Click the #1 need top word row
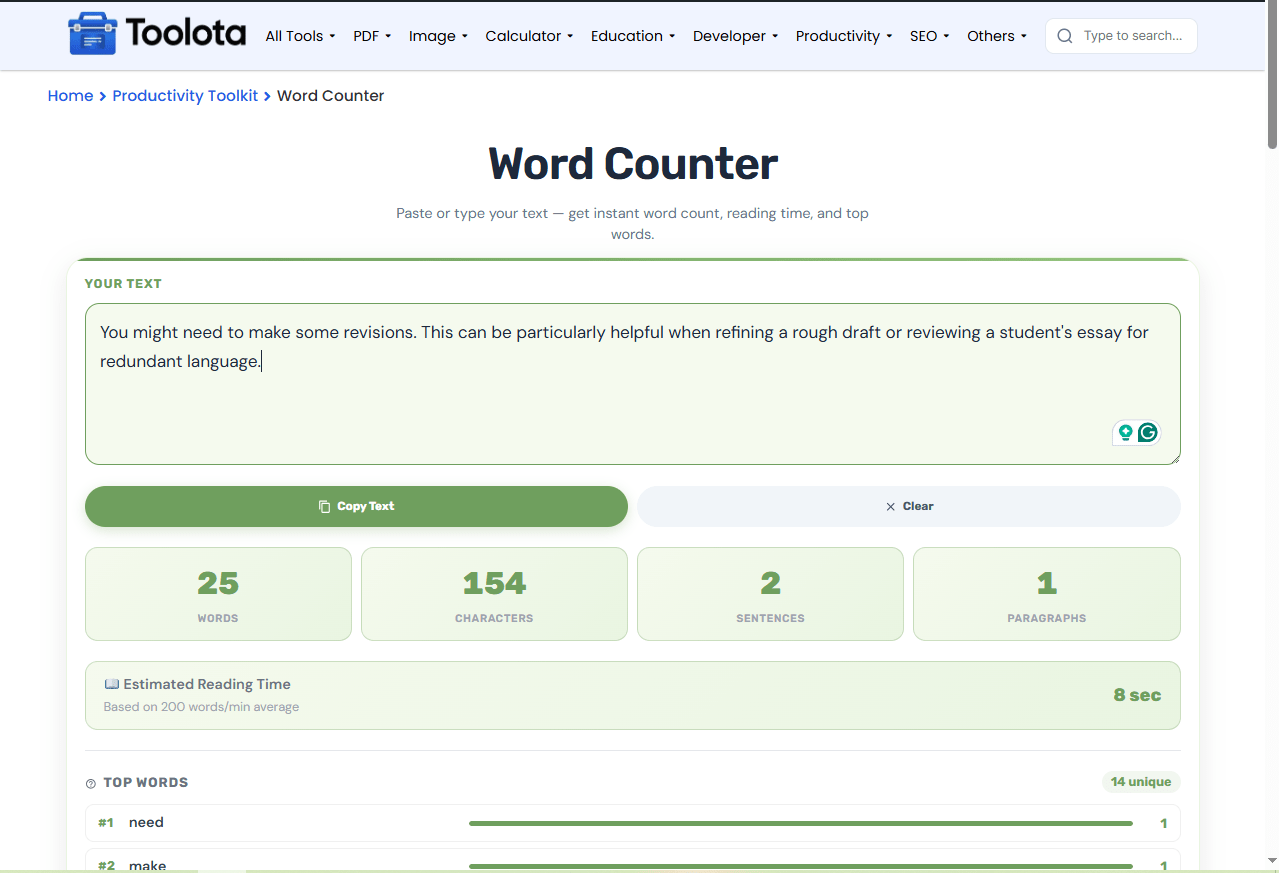The height and width of the screenshot is (873, 1279). (633, 823)
